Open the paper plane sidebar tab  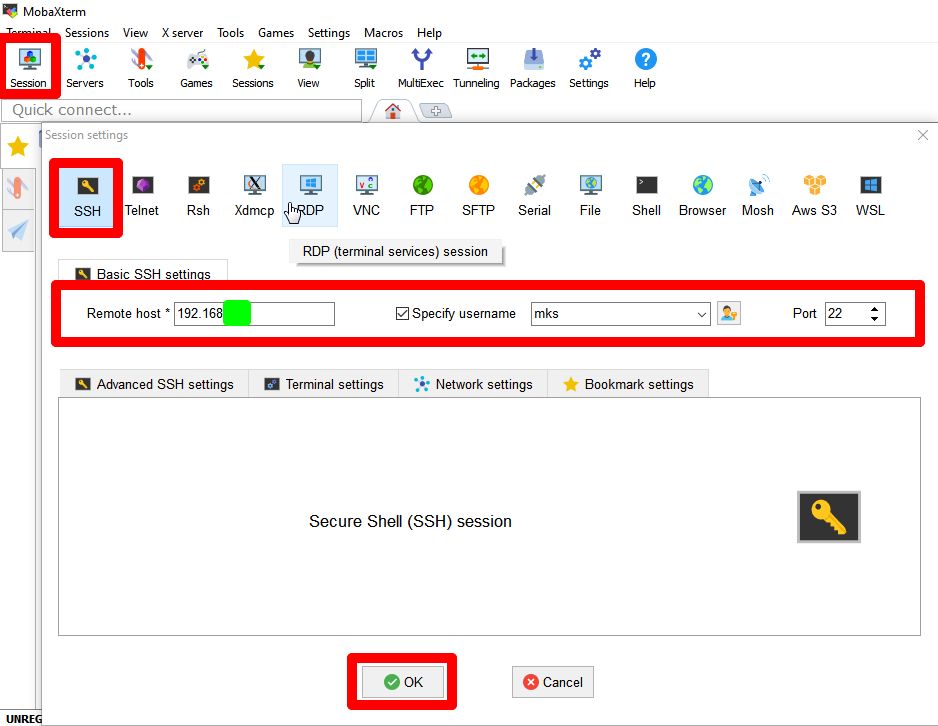18,230
